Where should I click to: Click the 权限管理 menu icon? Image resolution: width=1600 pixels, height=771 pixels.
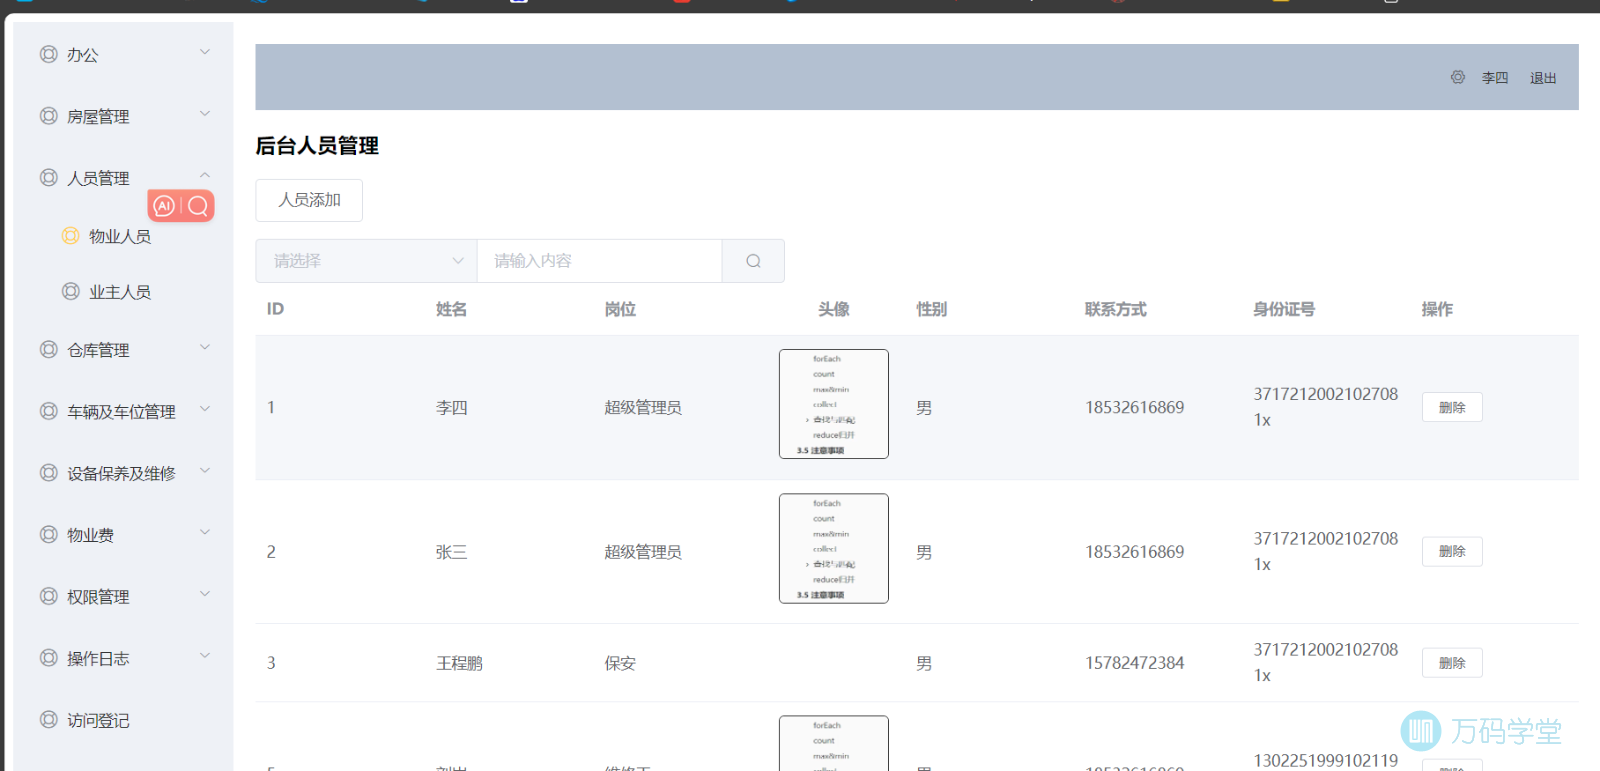pos(48,597)
